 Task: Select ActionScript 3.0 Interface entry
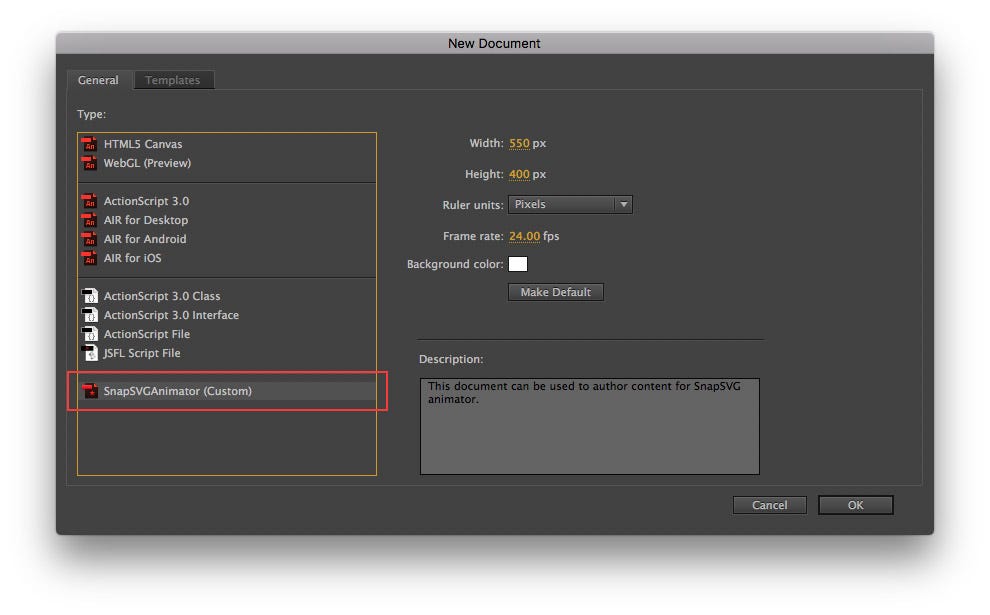(227, 314)
